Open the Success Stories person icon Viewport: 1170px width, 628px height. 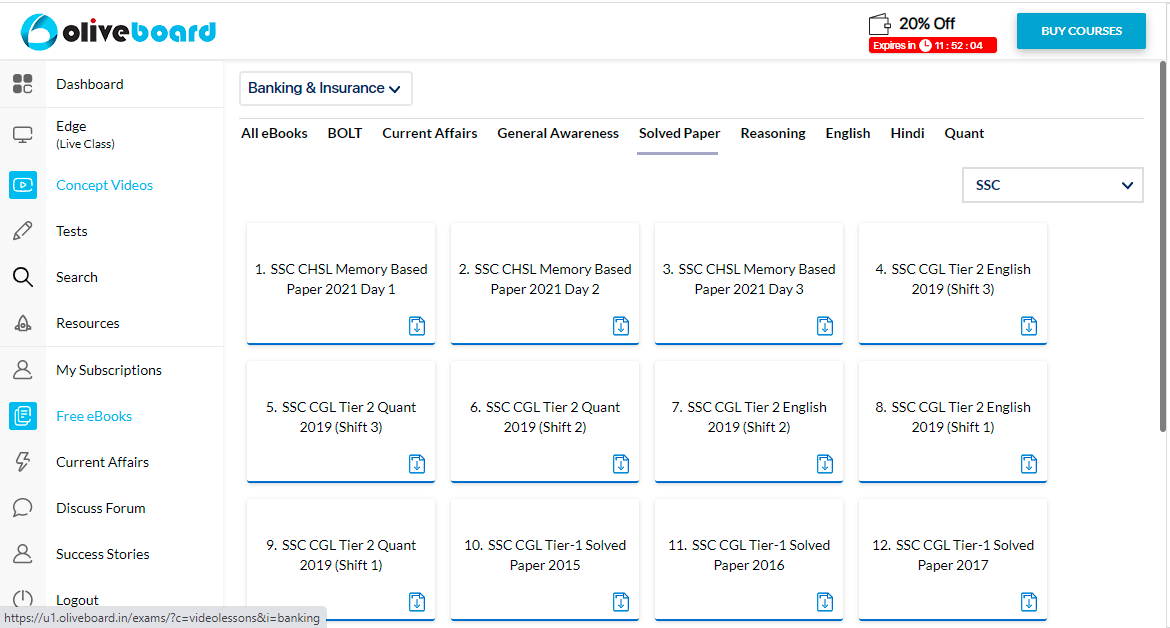click(22, 553)
